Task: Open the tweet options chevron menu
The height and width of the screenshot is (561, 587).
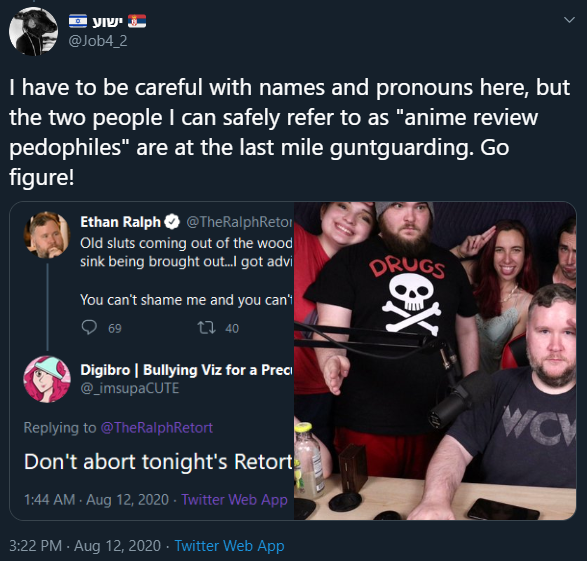Action: (x=569, y=20)
